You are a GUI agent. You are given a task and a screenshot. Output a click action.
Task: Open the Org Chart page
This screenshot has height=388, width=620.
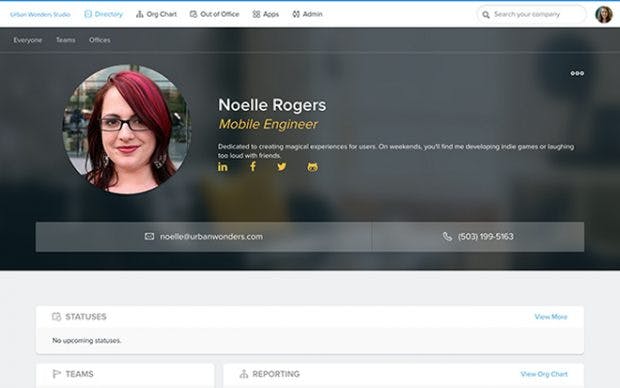click(156, 14)
